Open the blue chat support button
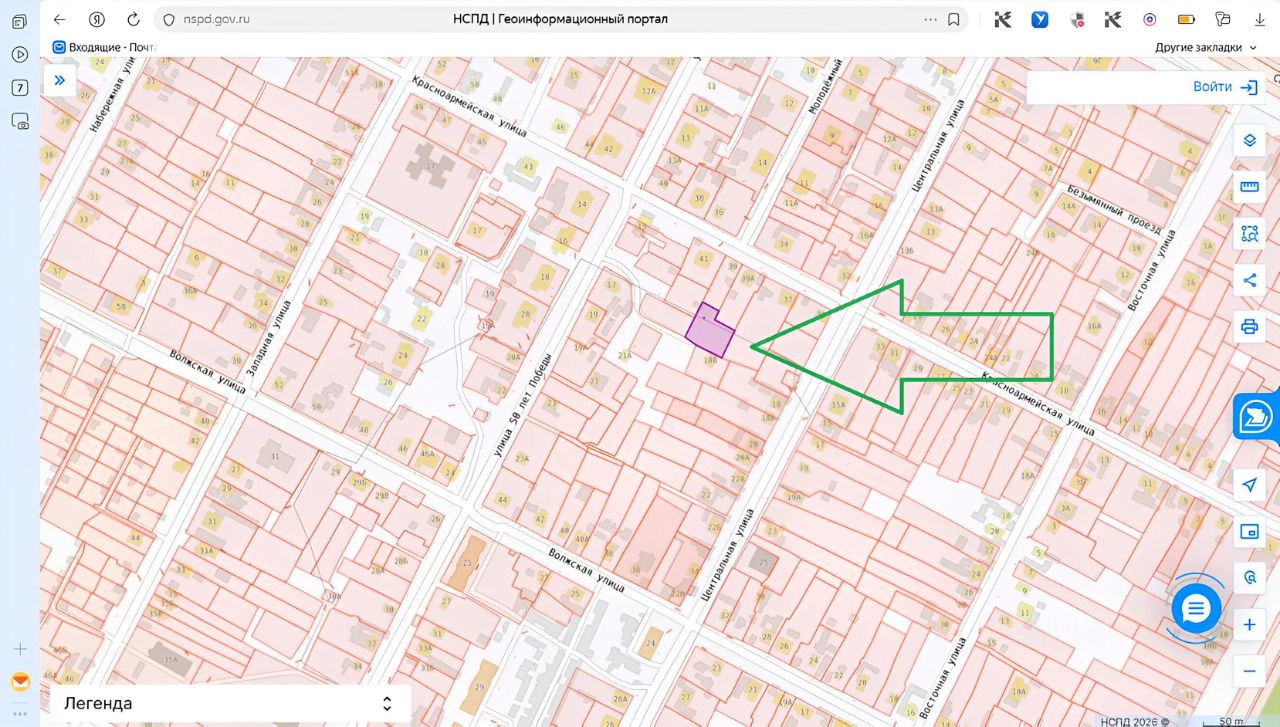 click(x=1197, y=607)
